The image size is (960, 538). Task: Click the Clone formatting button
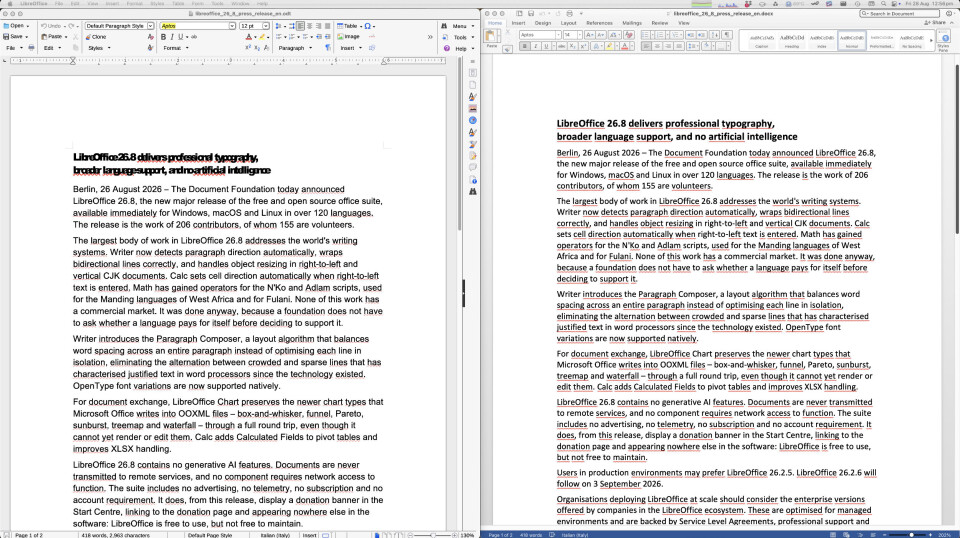96,37
